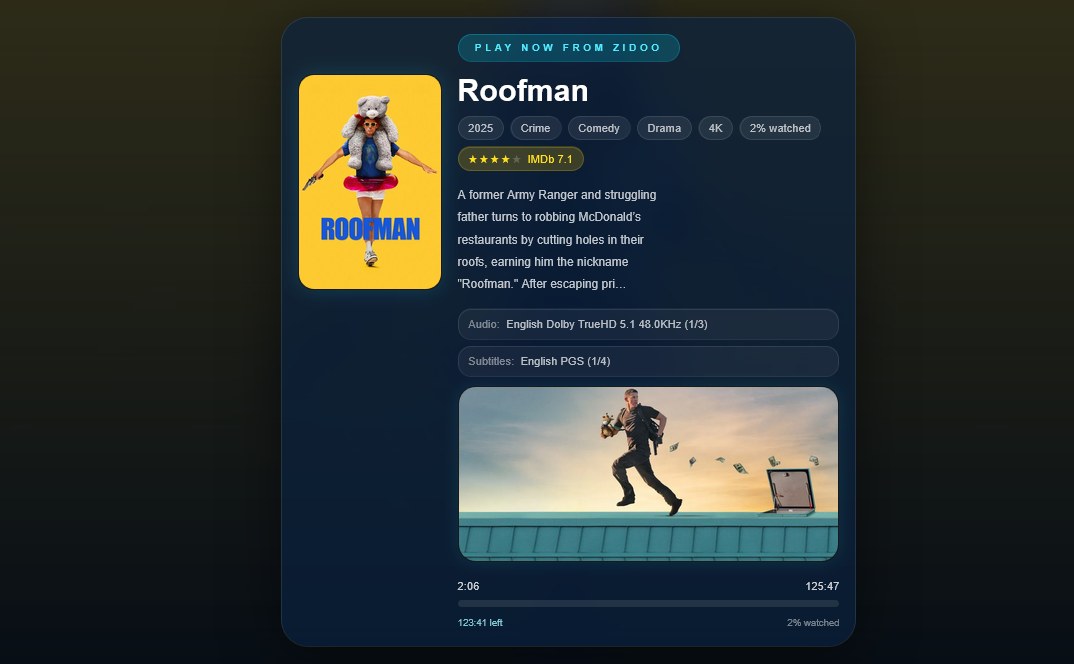Click the playback progress bar
Image resolution: width=1074 pixels, height=664 pixels.
[648, 604]
